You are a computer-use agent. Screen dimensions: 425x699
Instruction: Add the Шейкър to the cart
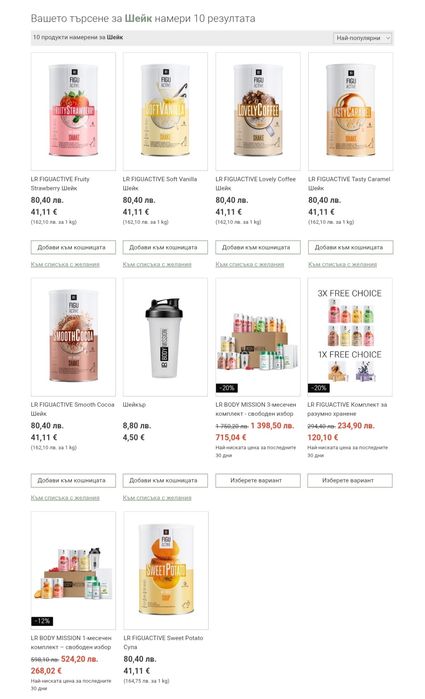click(165, 481)
